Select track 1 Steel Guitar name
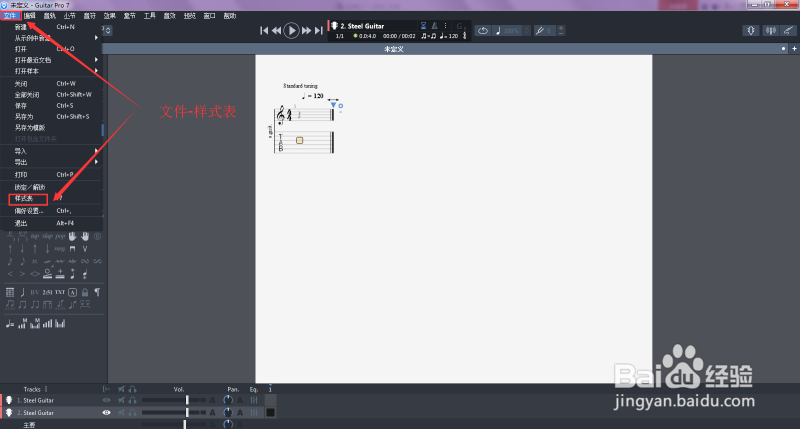The image size is (800, 429). coord(36,400)
